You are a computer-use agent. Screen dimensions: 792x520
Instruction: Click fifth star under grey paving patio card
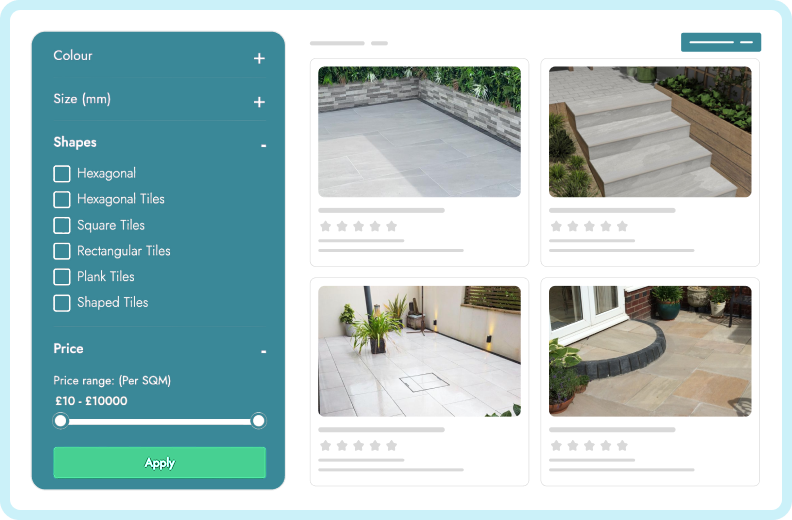pyautogui.click(x=391, y=226)
